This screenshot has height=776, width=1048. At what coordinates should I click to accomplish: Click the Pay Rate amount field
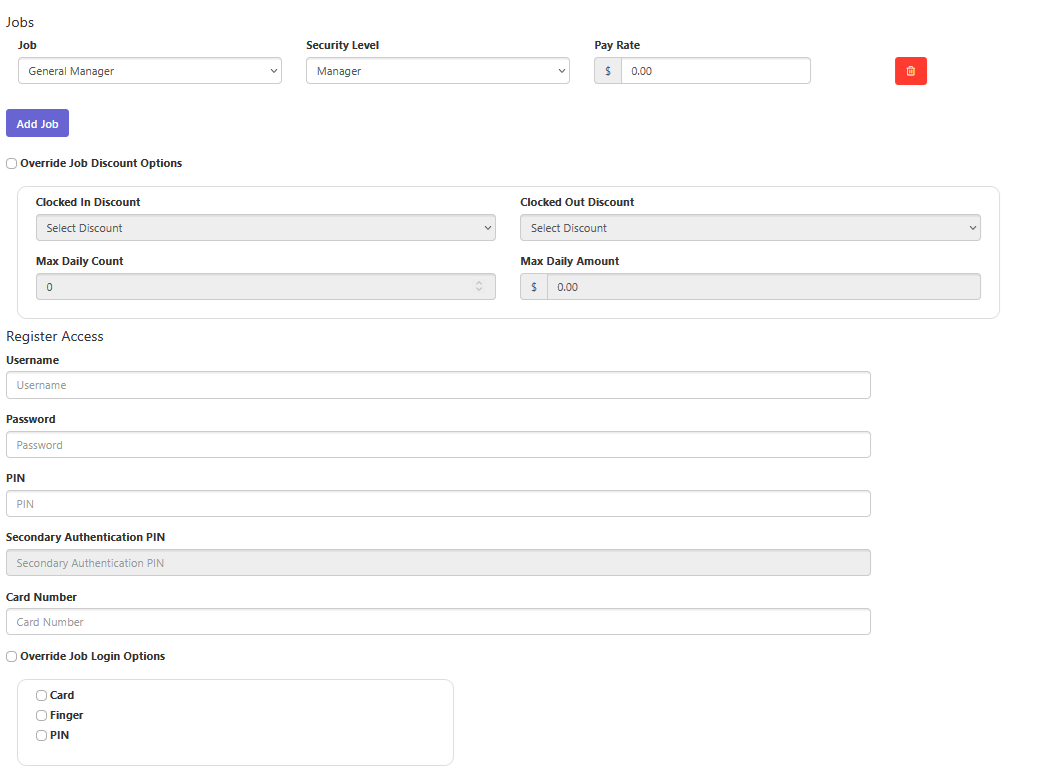[x=715, y=71]
